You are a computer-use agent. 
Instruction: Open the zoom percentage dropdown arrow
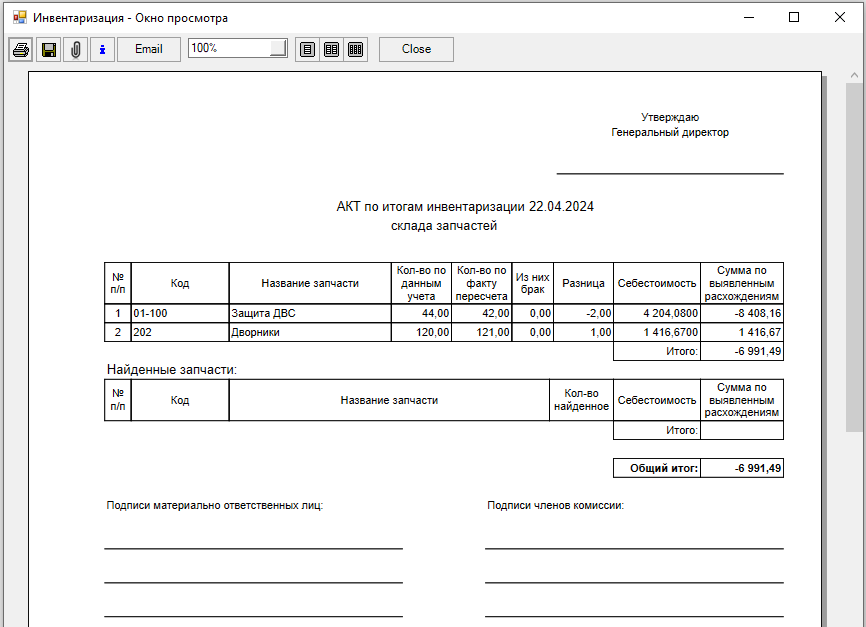[278, 49]
